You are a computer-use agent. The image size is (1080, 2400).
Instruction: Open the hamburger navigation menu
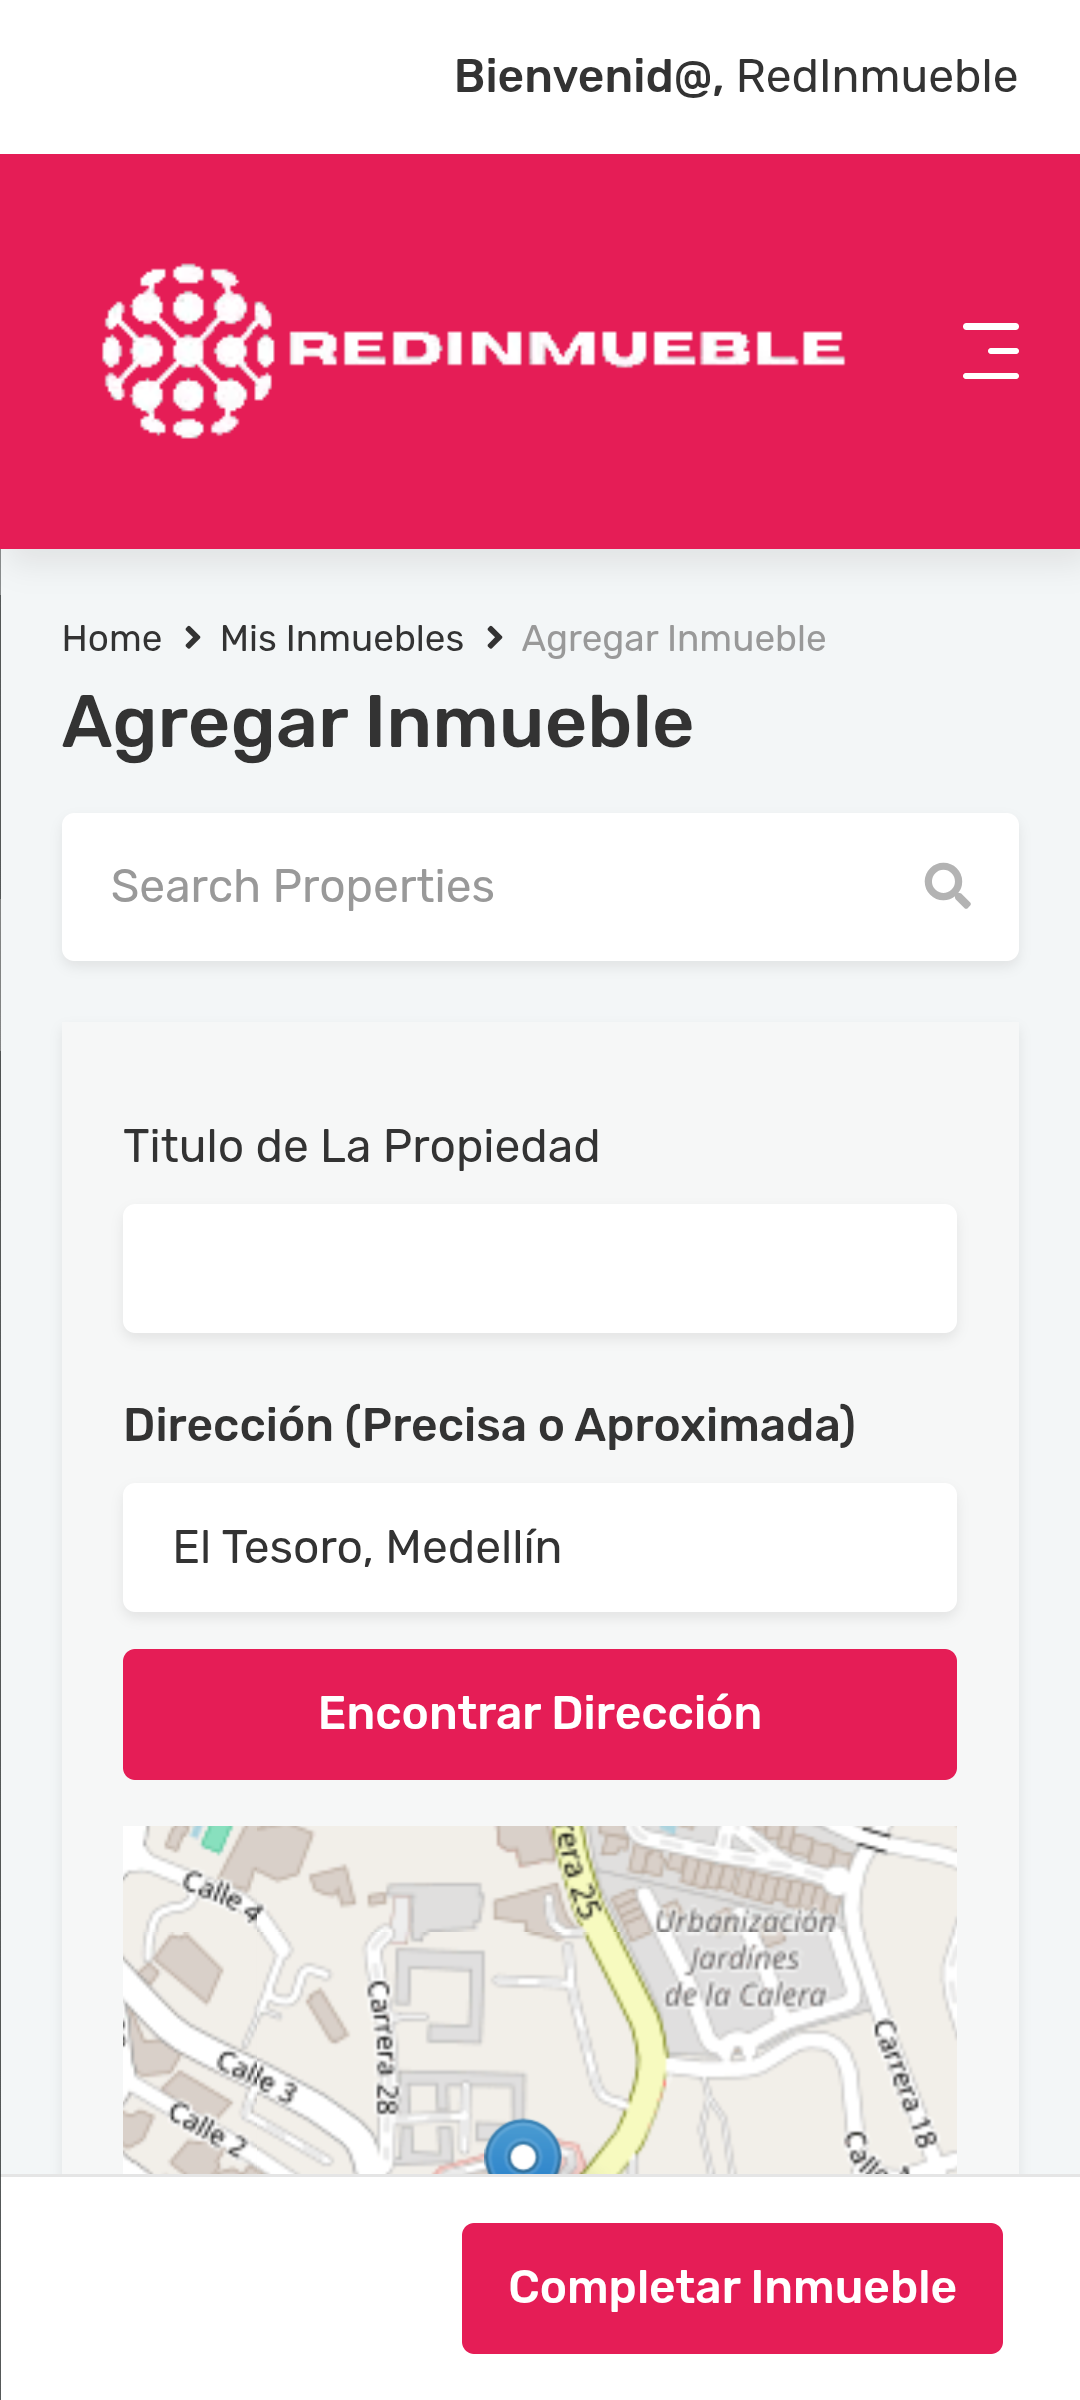[x=990, y=350]
